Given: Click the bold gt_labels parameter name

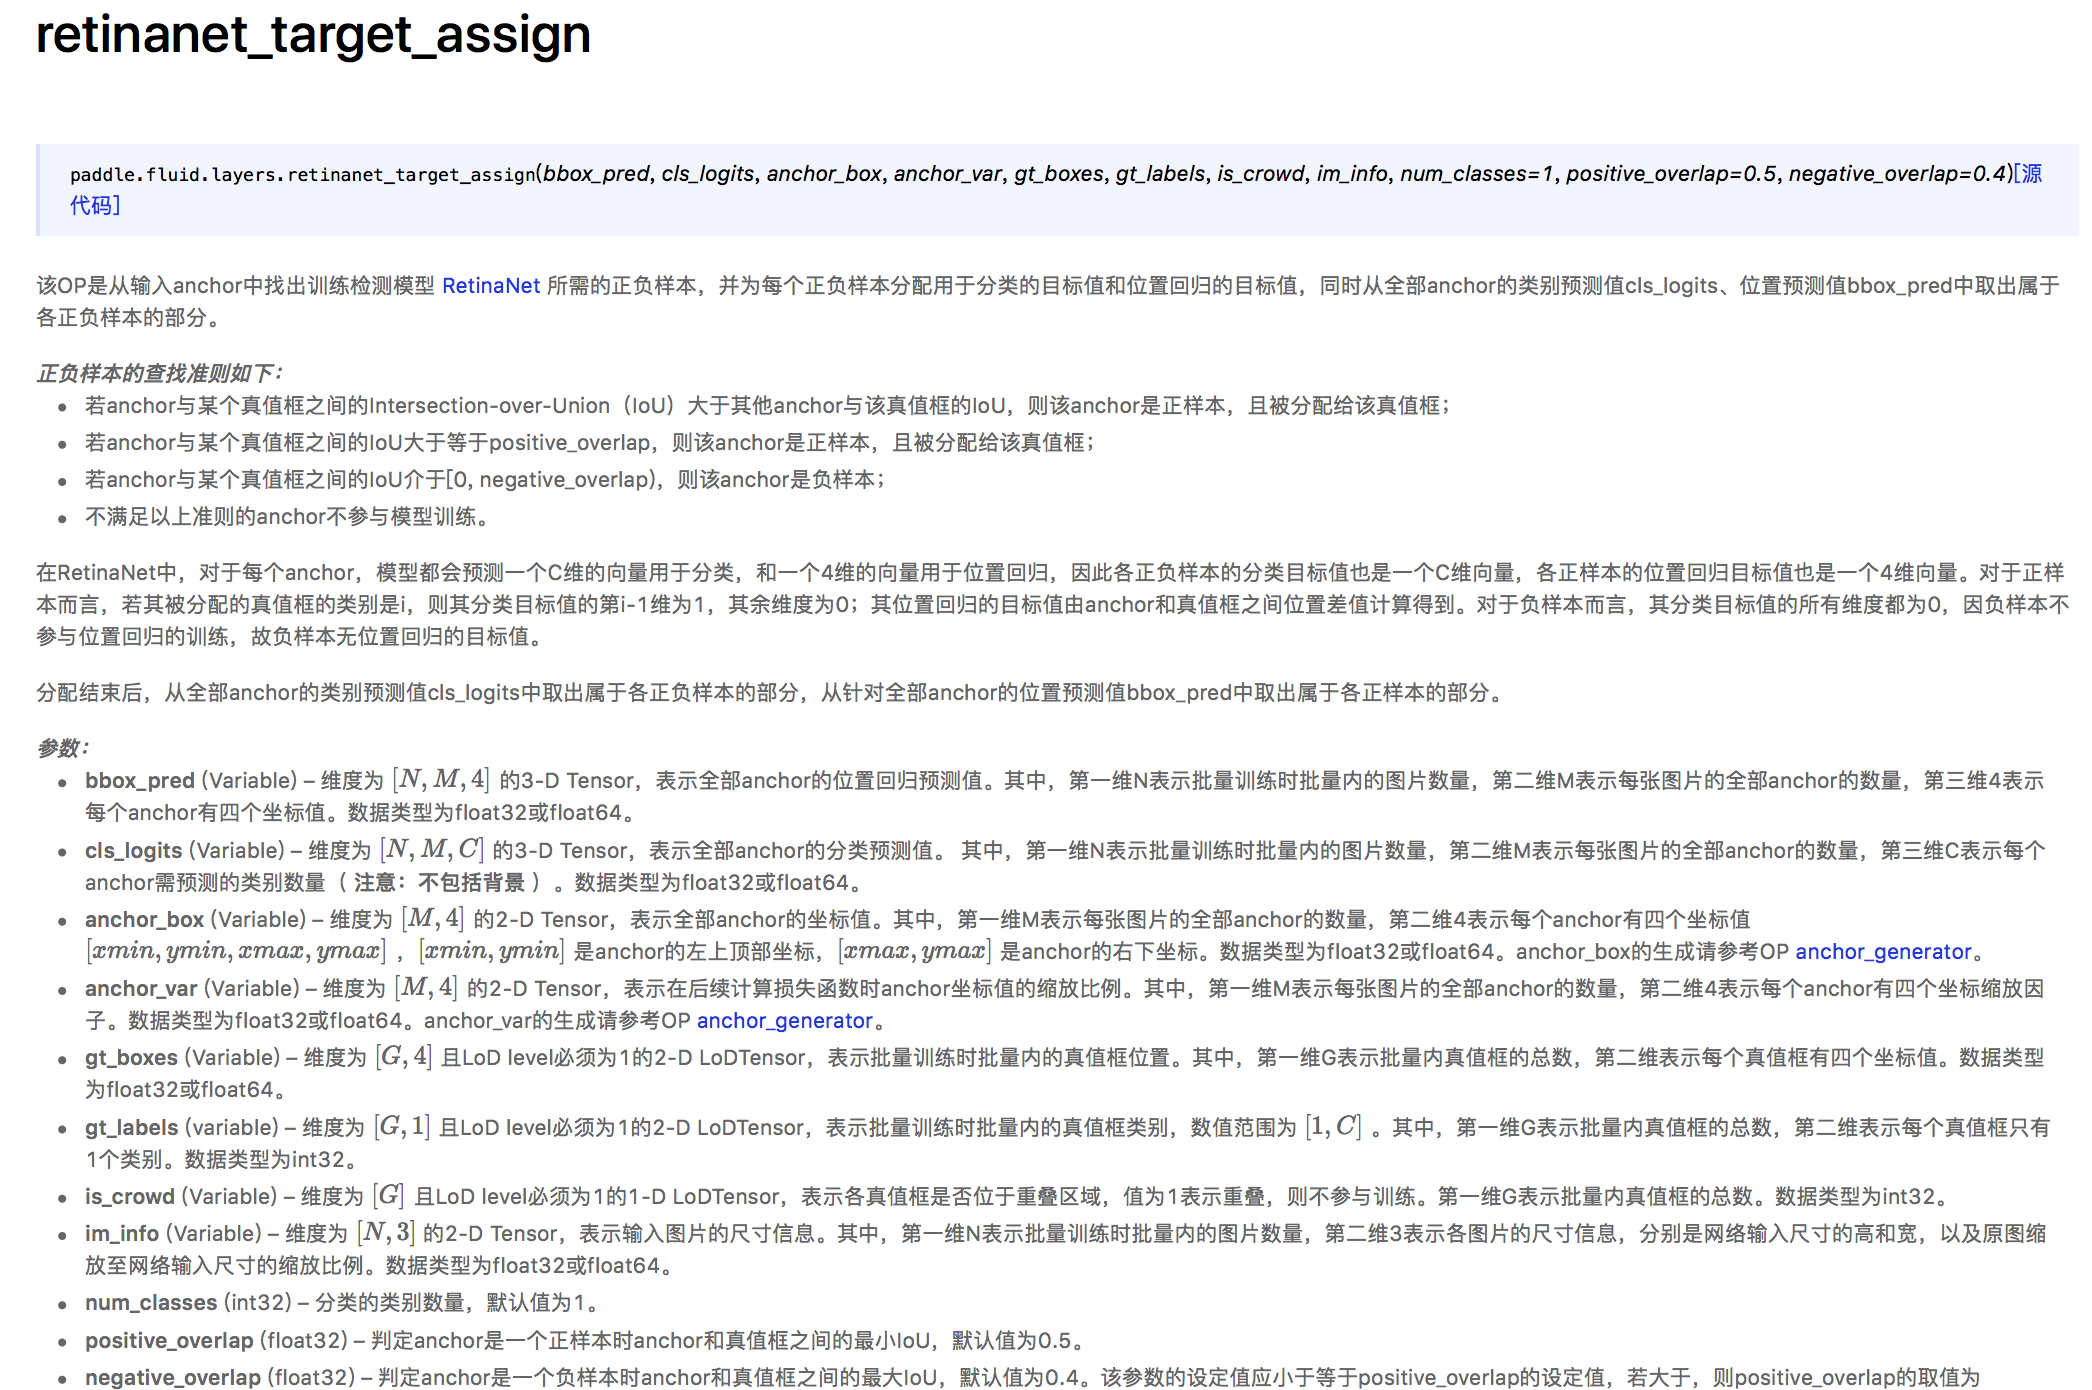Looking at the screenshot, I should pyautogui.click(x=130, y=1128).
